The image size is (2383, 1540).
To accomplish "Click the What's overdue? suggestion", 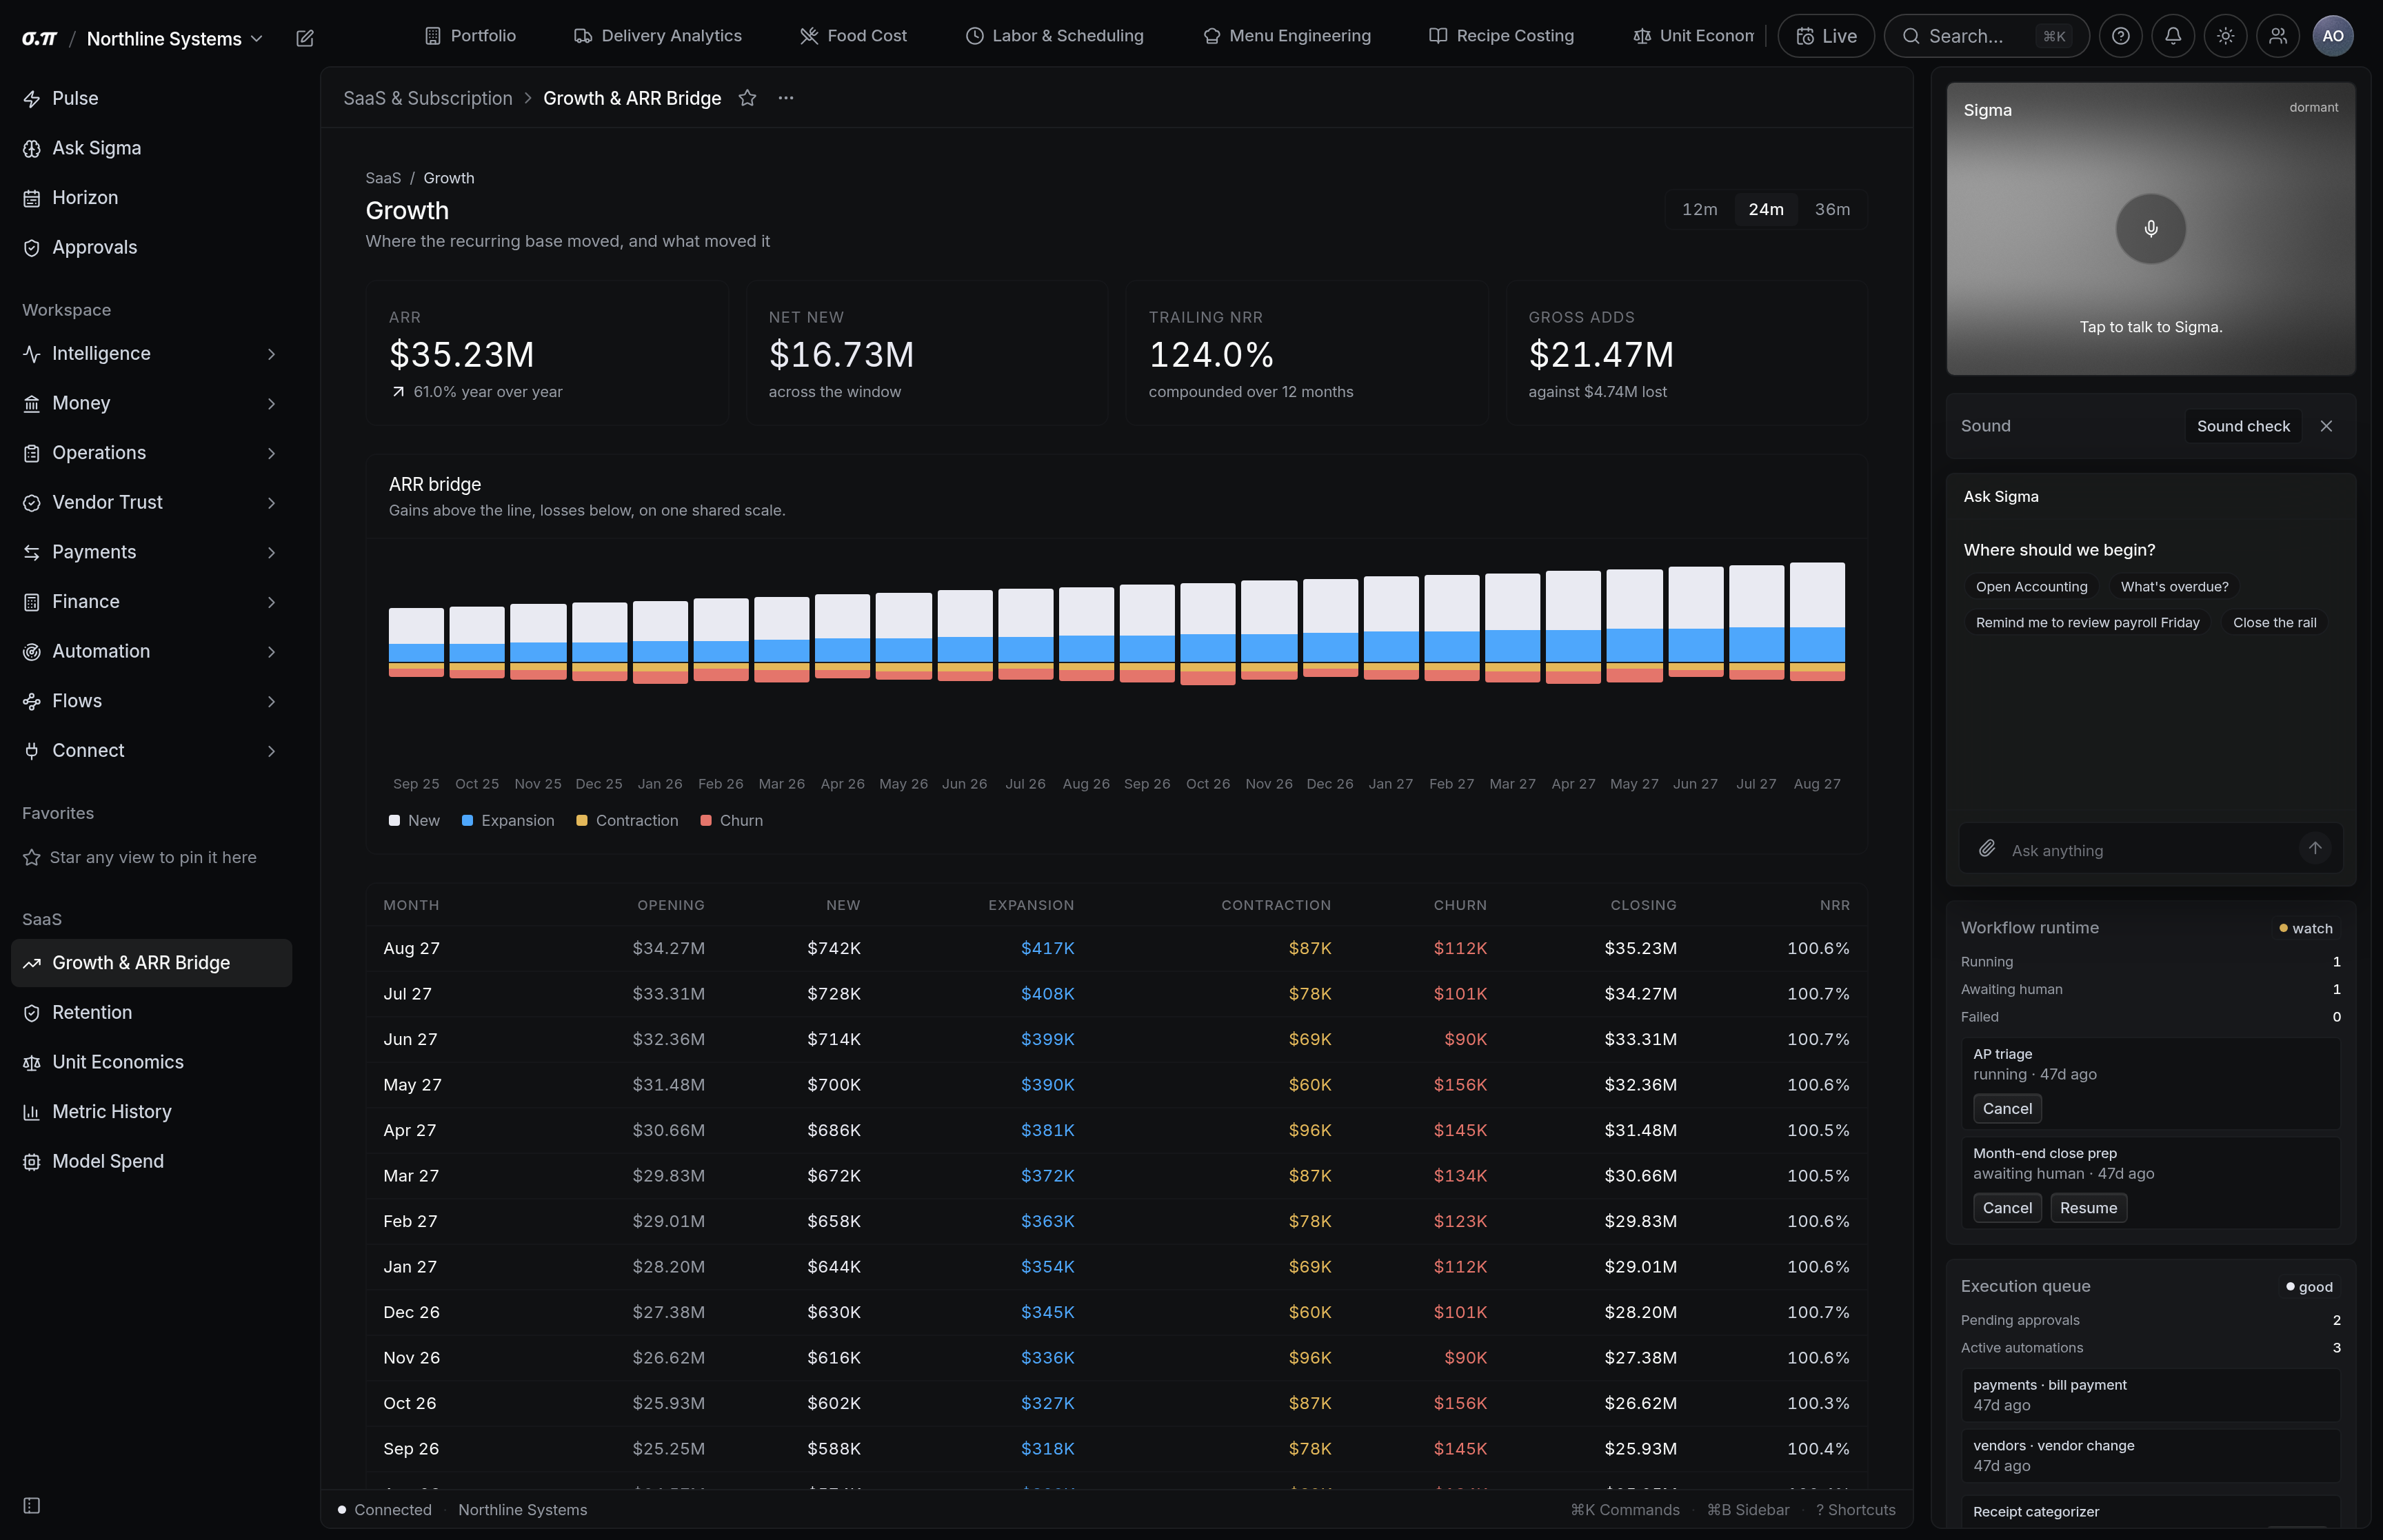I will pyautogui.click(x=2174, y=587).
